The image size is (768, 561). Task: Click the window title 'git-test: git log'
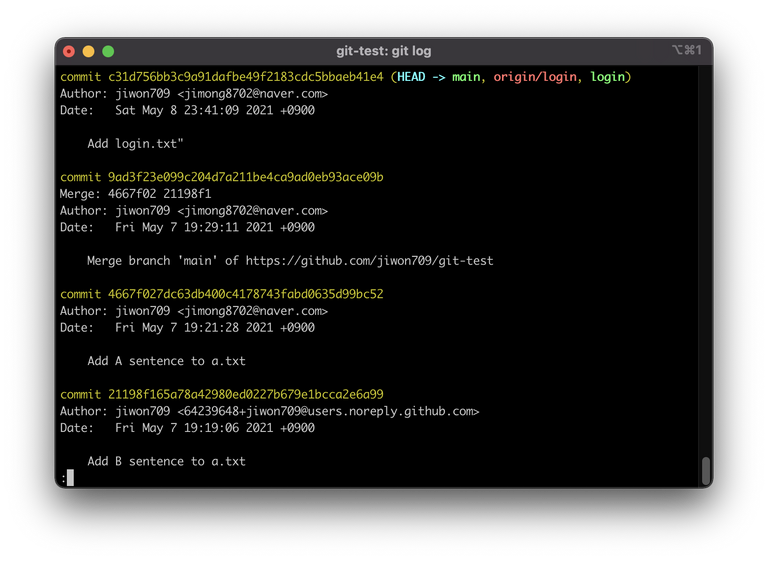pos(384,51)
